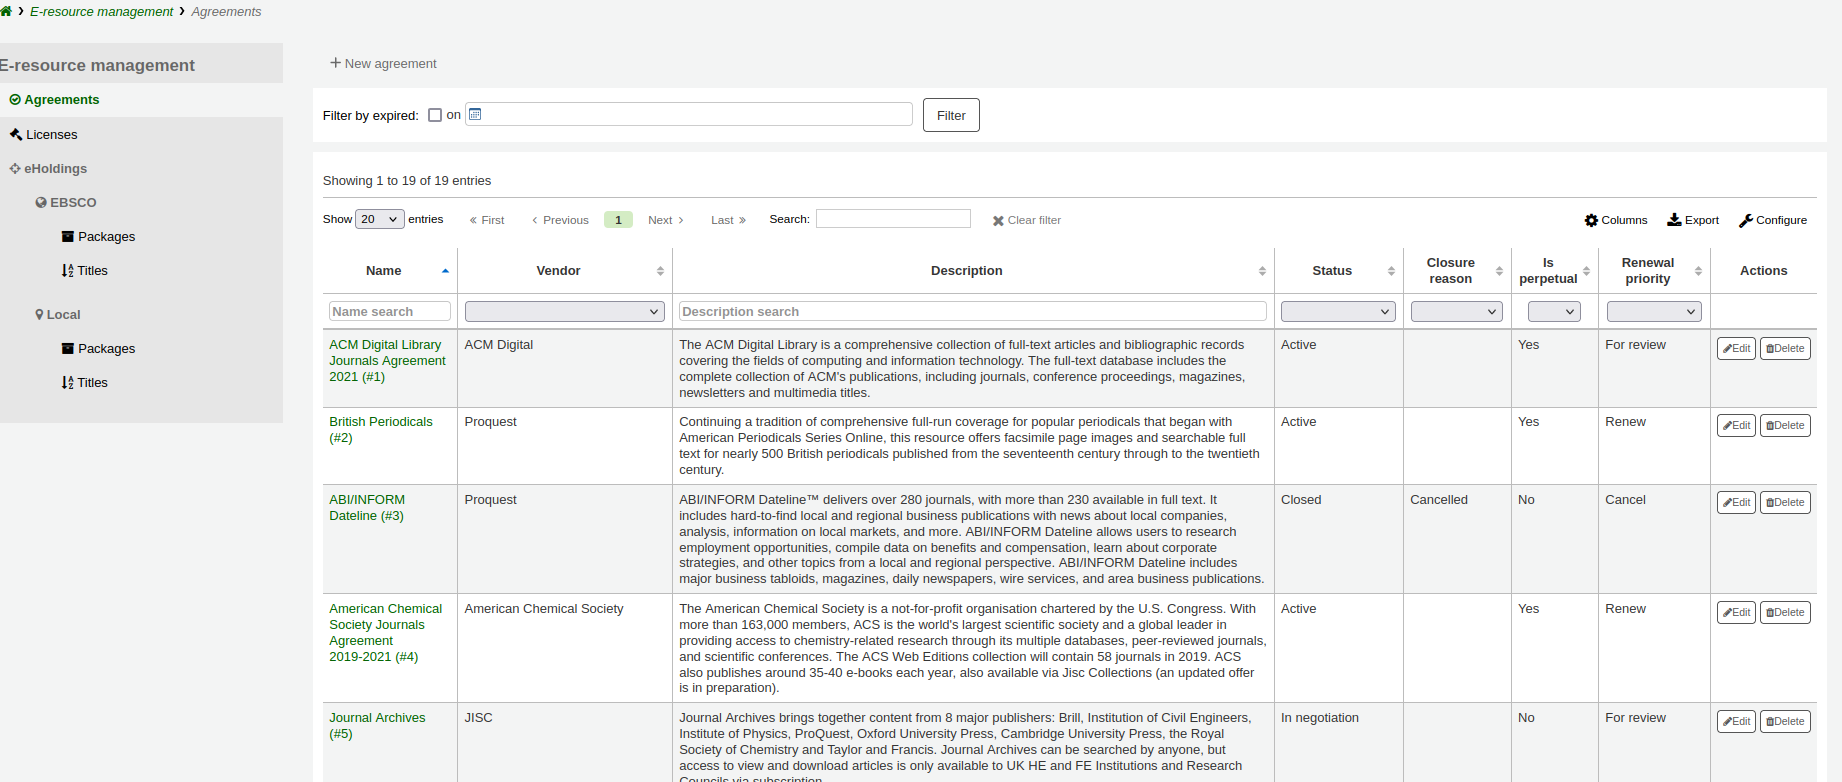The height and width of the screenshot is (782, 1842).
Task: Edit the American Chemical Society agreement
Action: (1736, 613)
